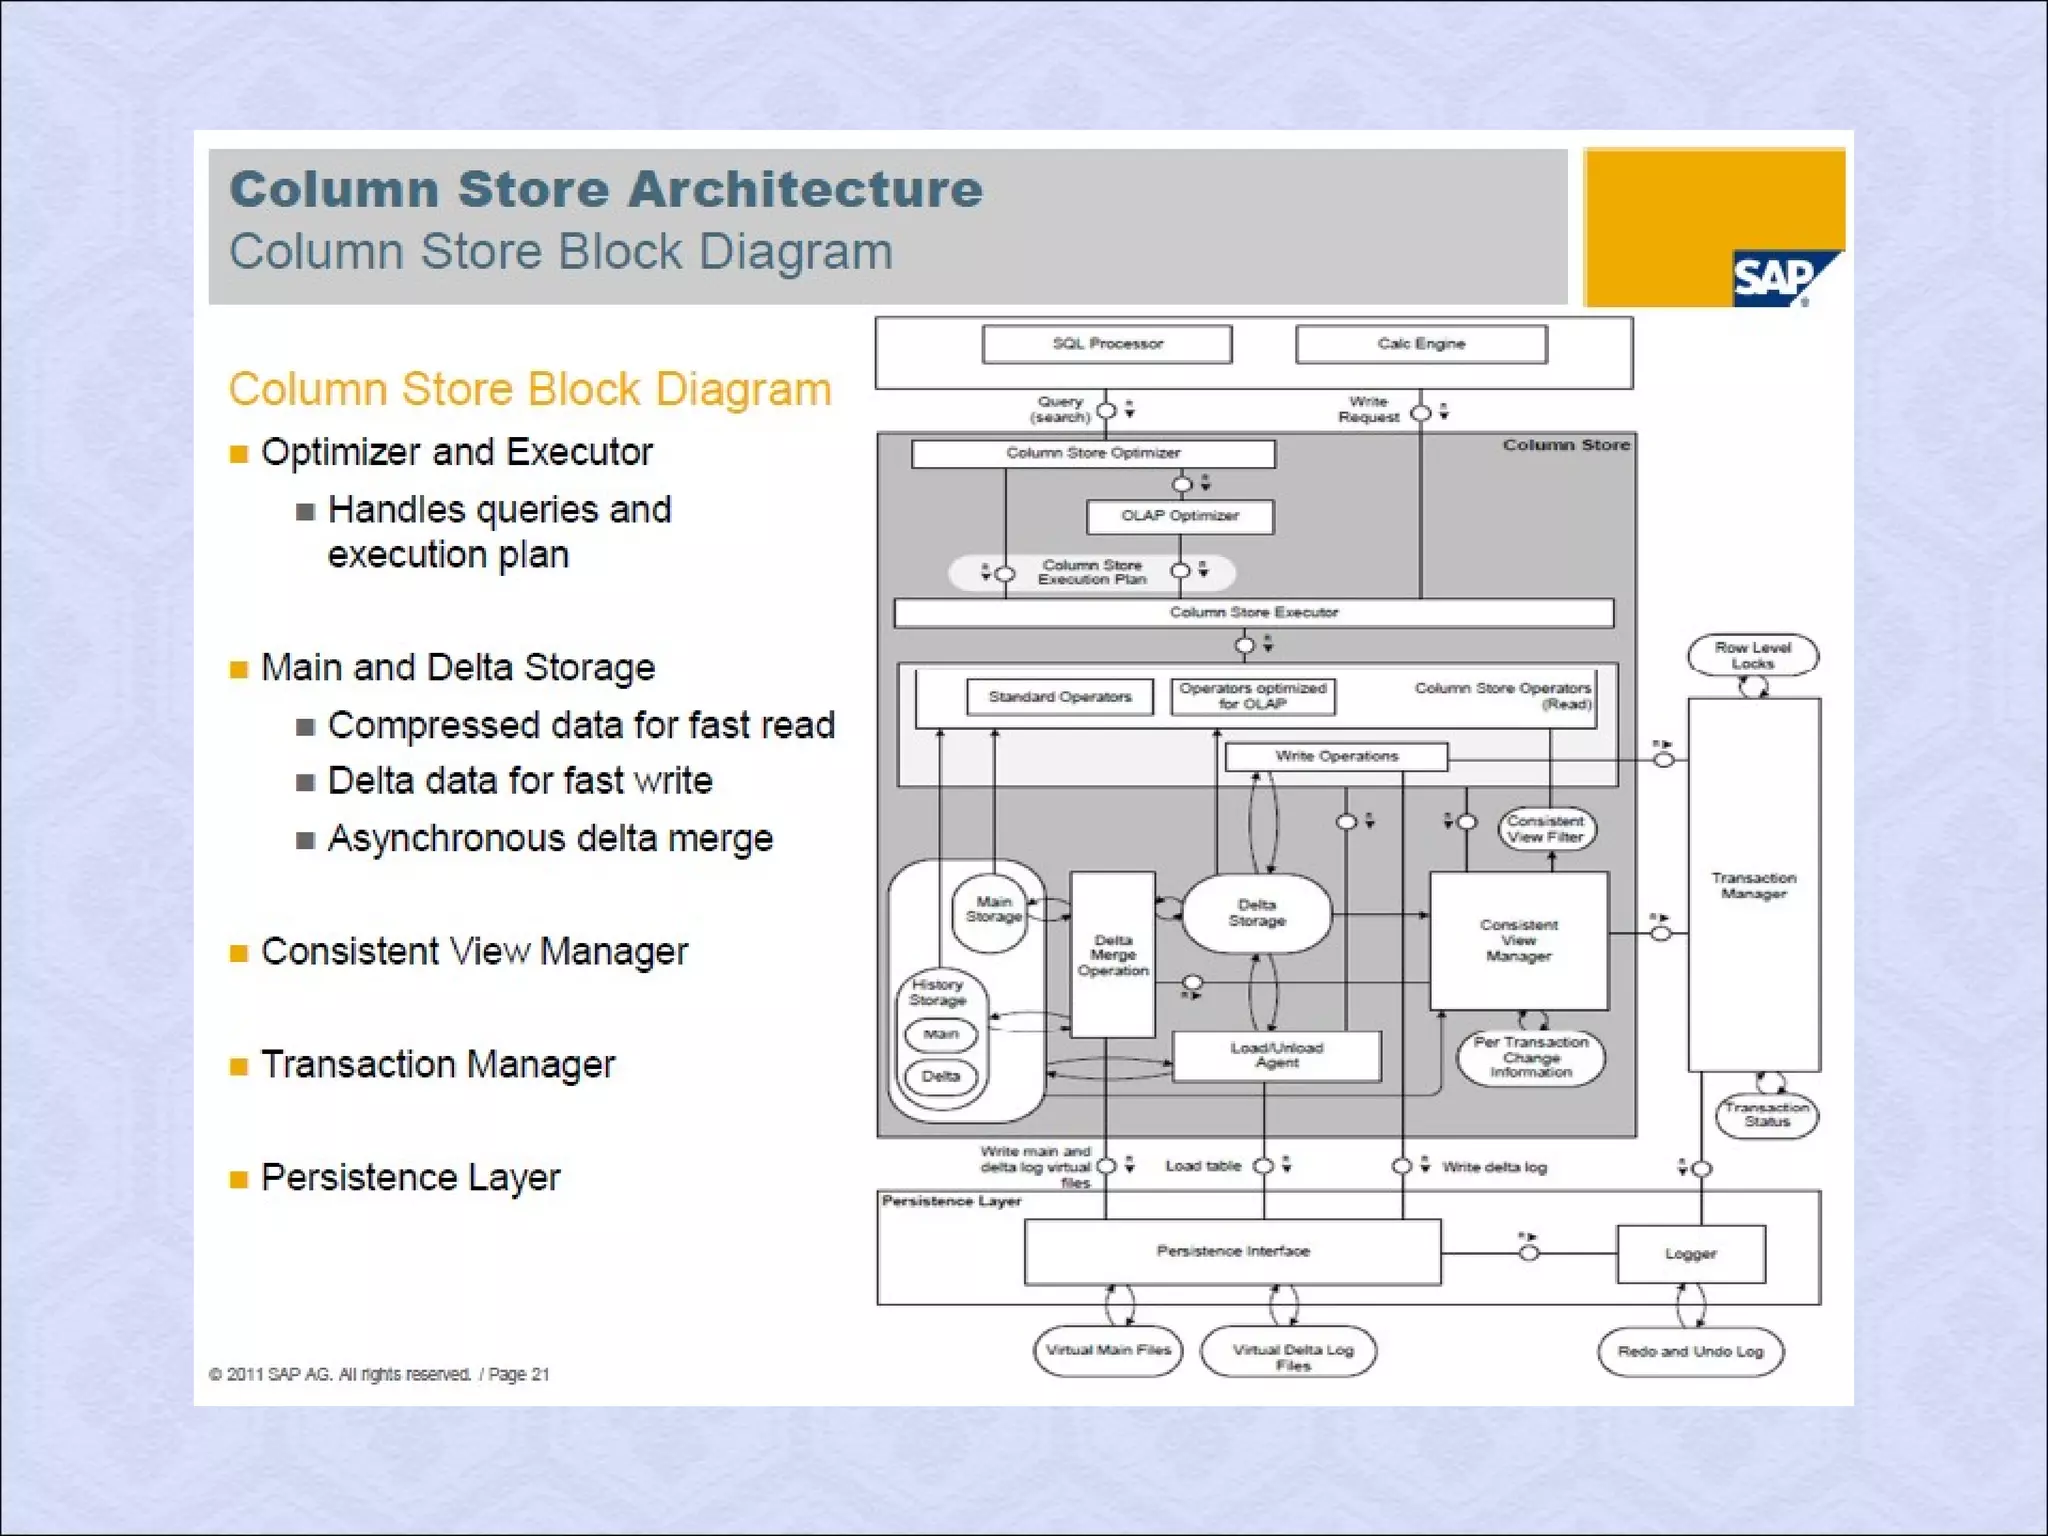The height and width of the screenshot is (1536, 2048).
Task: Select the Column Store Executor bar
Action: click(x=1253, y=612)
